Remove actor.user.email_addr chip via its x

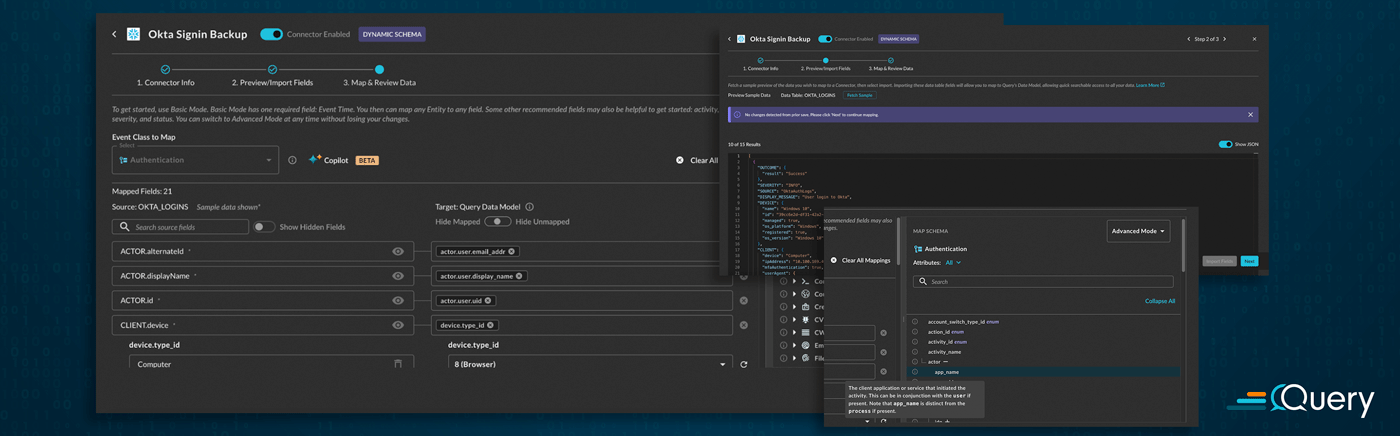click(x=512, y=252)
